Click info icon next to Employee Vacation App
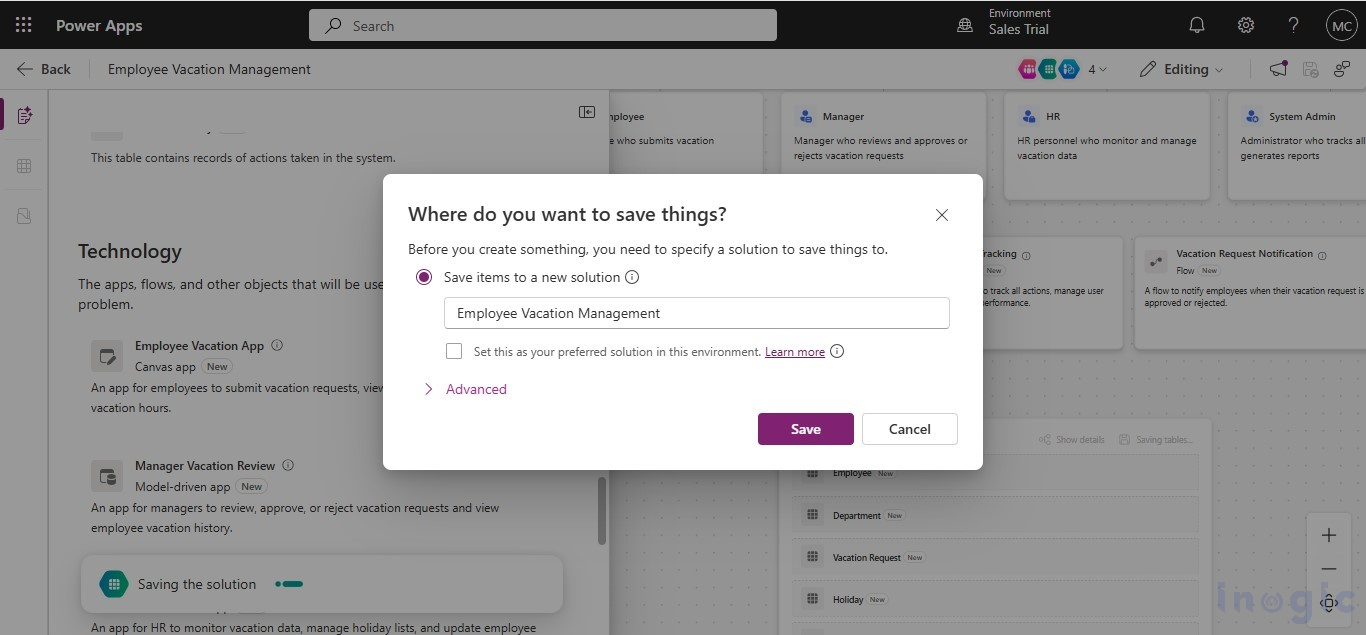1366x635 pixels. (277, 345)
